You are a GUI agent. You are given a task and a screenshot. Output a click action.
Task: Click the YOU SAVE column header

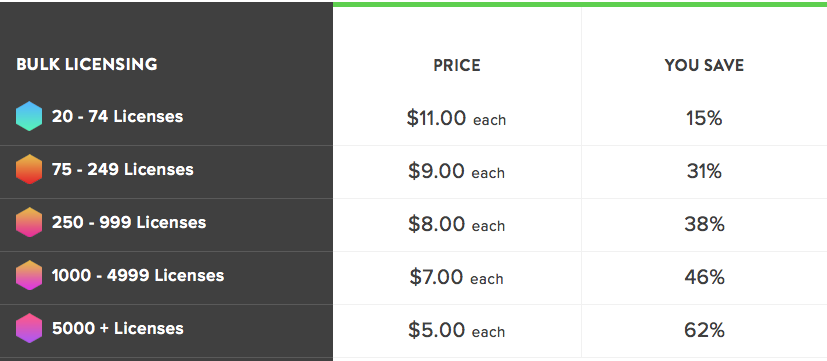(704, 65)
